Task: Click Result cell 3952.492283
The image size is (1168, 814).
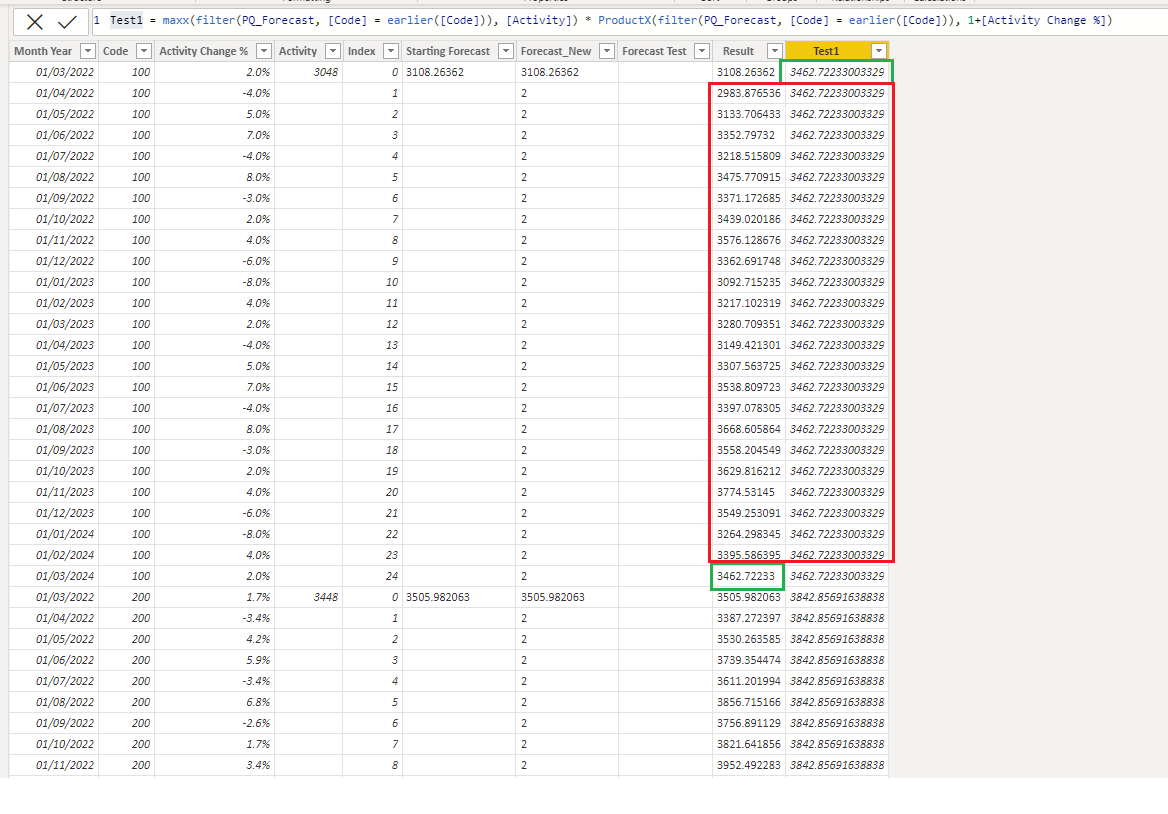Action: coord(749,765)
